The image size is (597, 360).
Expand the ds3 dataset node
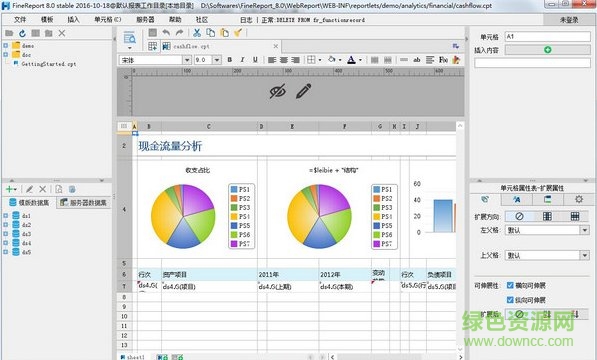[5, 234]
